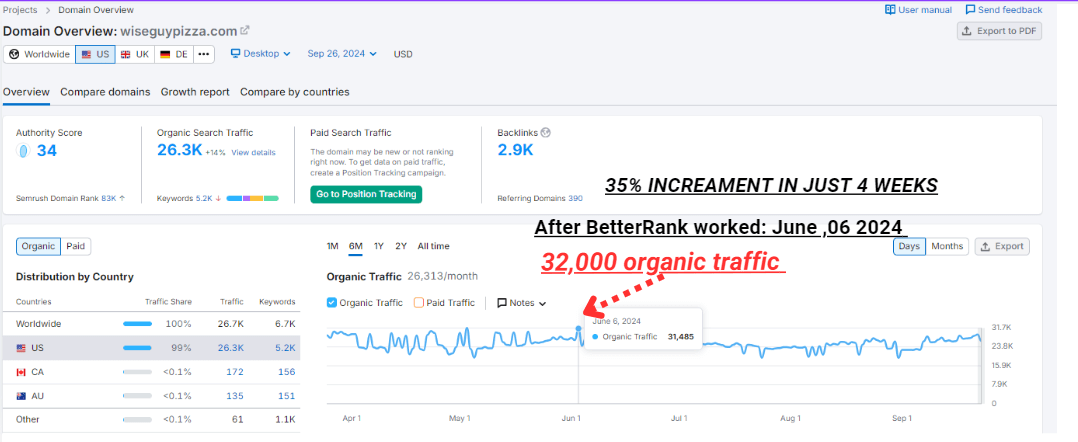Uncheck the Organic Traffic checkbox
1078x442 pixels.
pyautogui.click(x=331, y=302)
